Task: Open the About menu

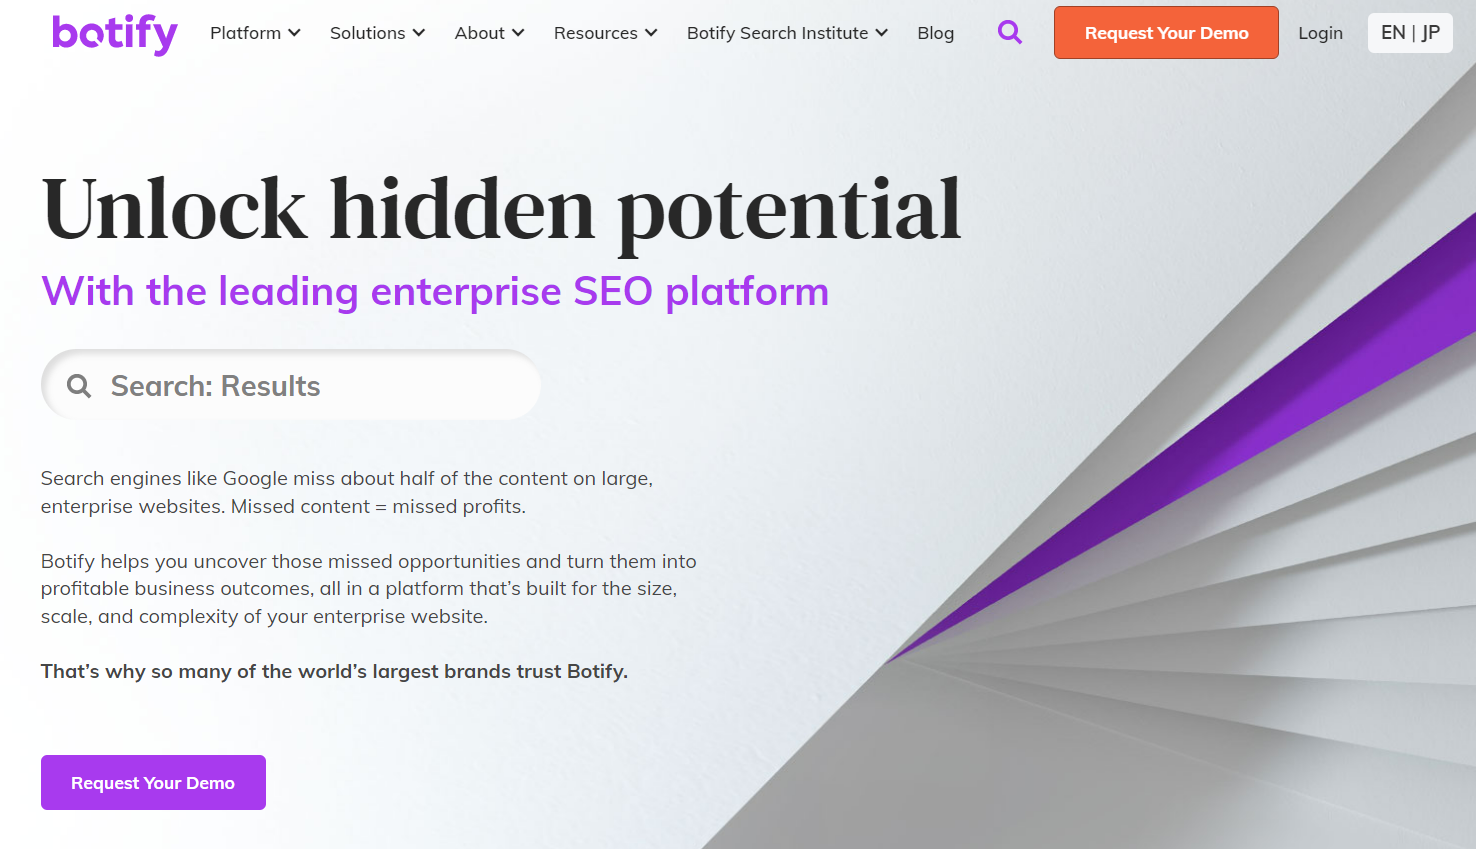Action: (x=480, y=32)
